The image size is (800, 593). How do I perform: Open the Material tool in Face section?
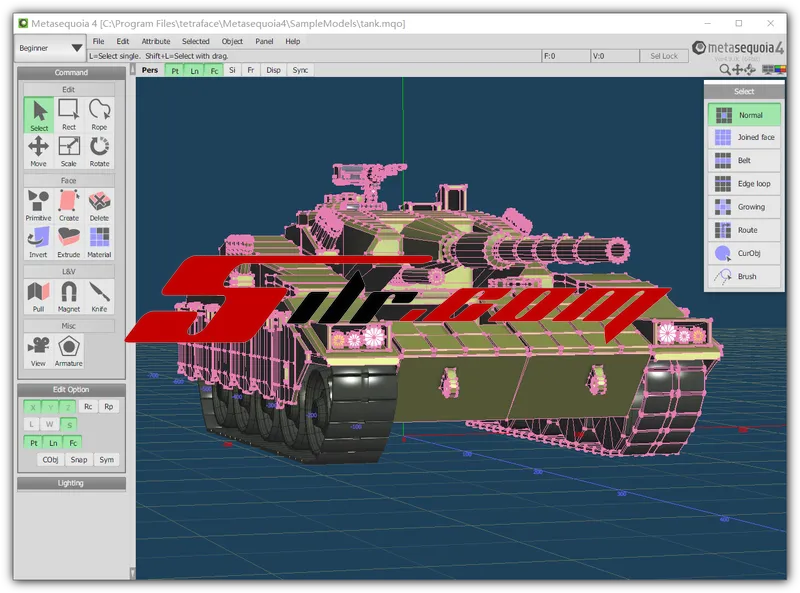[x=99, y=242]
